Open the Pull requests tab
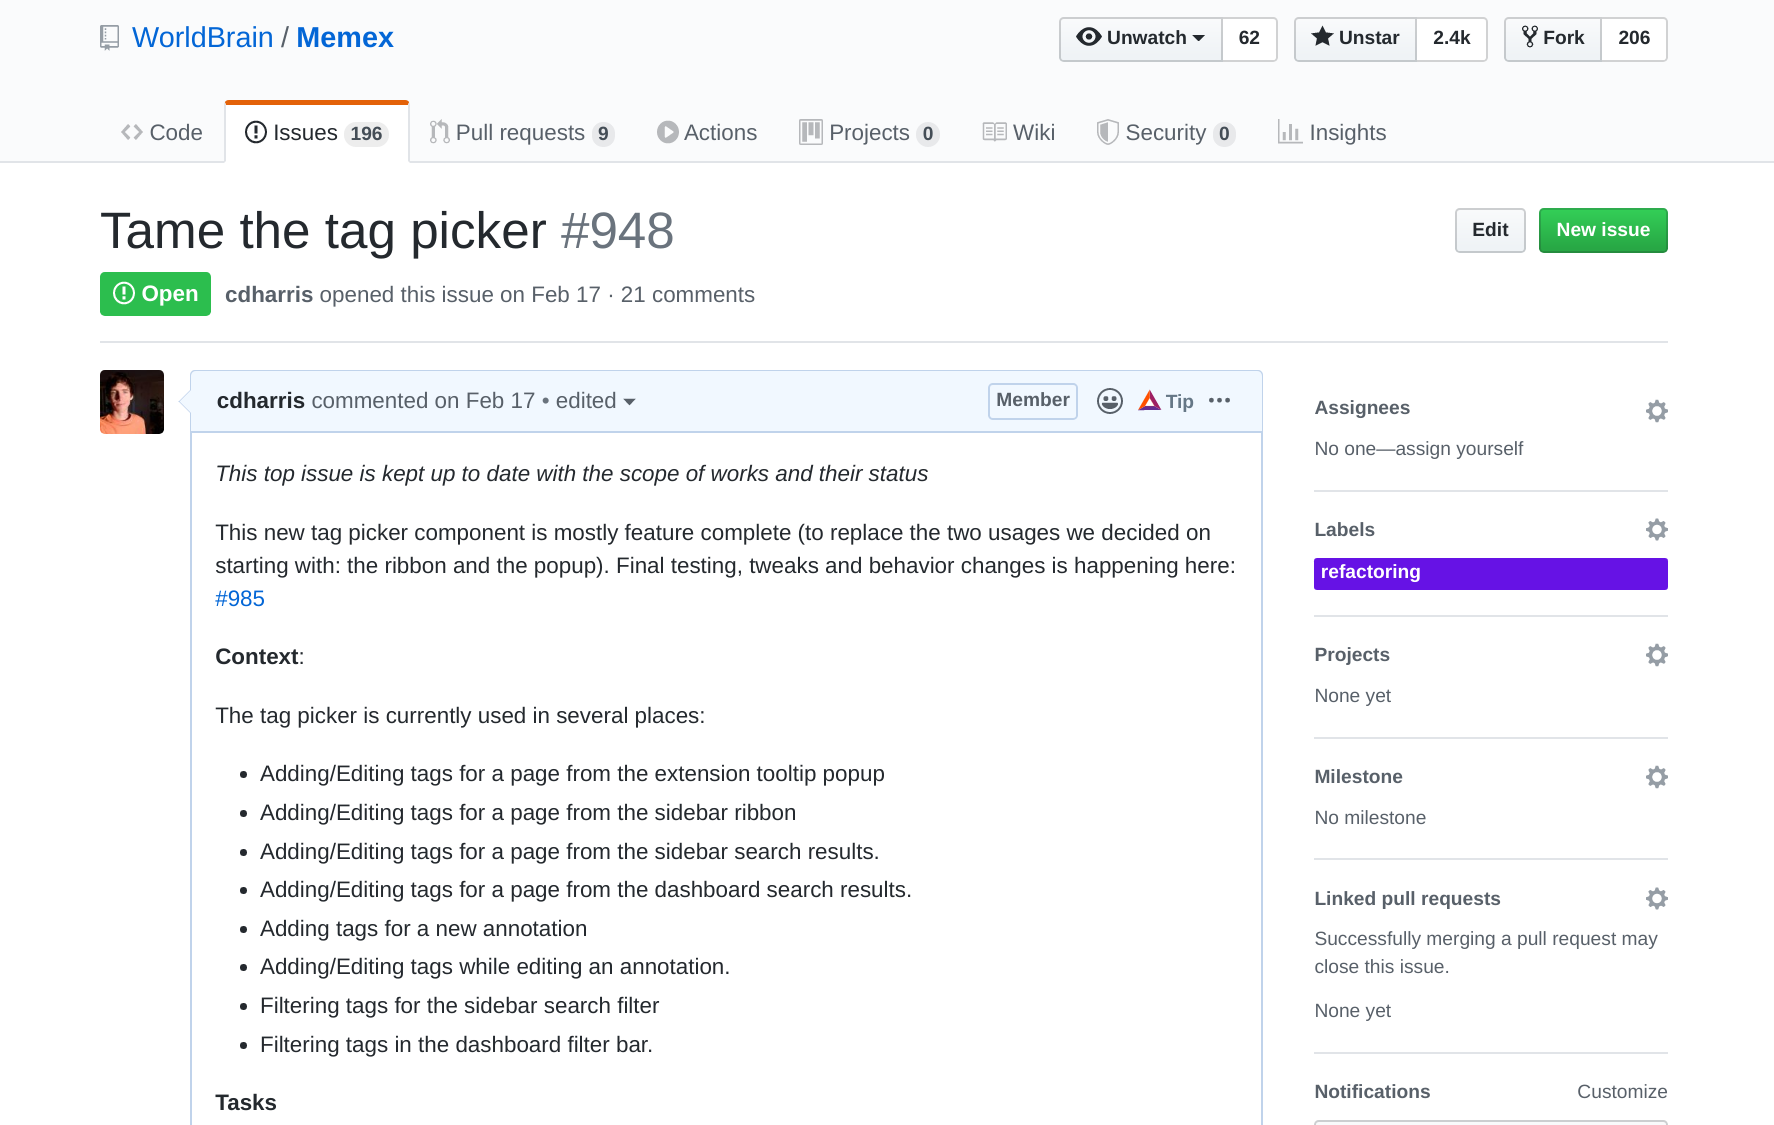 (x=521, y=133)
